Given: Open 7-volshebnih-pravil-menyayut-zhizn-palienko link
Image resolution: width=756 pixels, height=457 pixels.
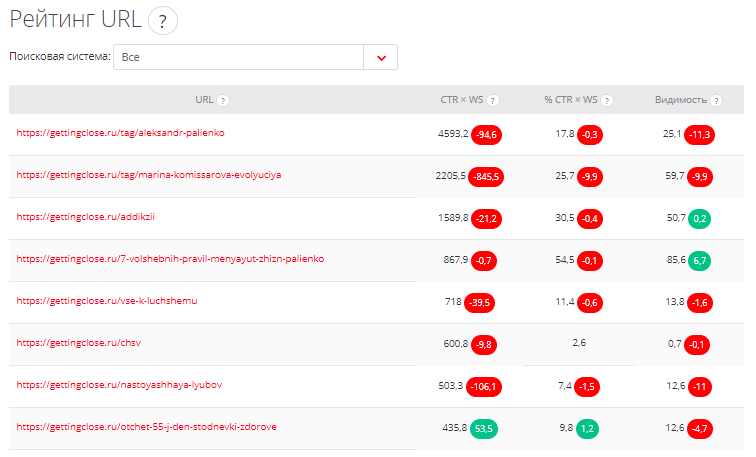Looking at the screenshot, I should click(170, 259).
